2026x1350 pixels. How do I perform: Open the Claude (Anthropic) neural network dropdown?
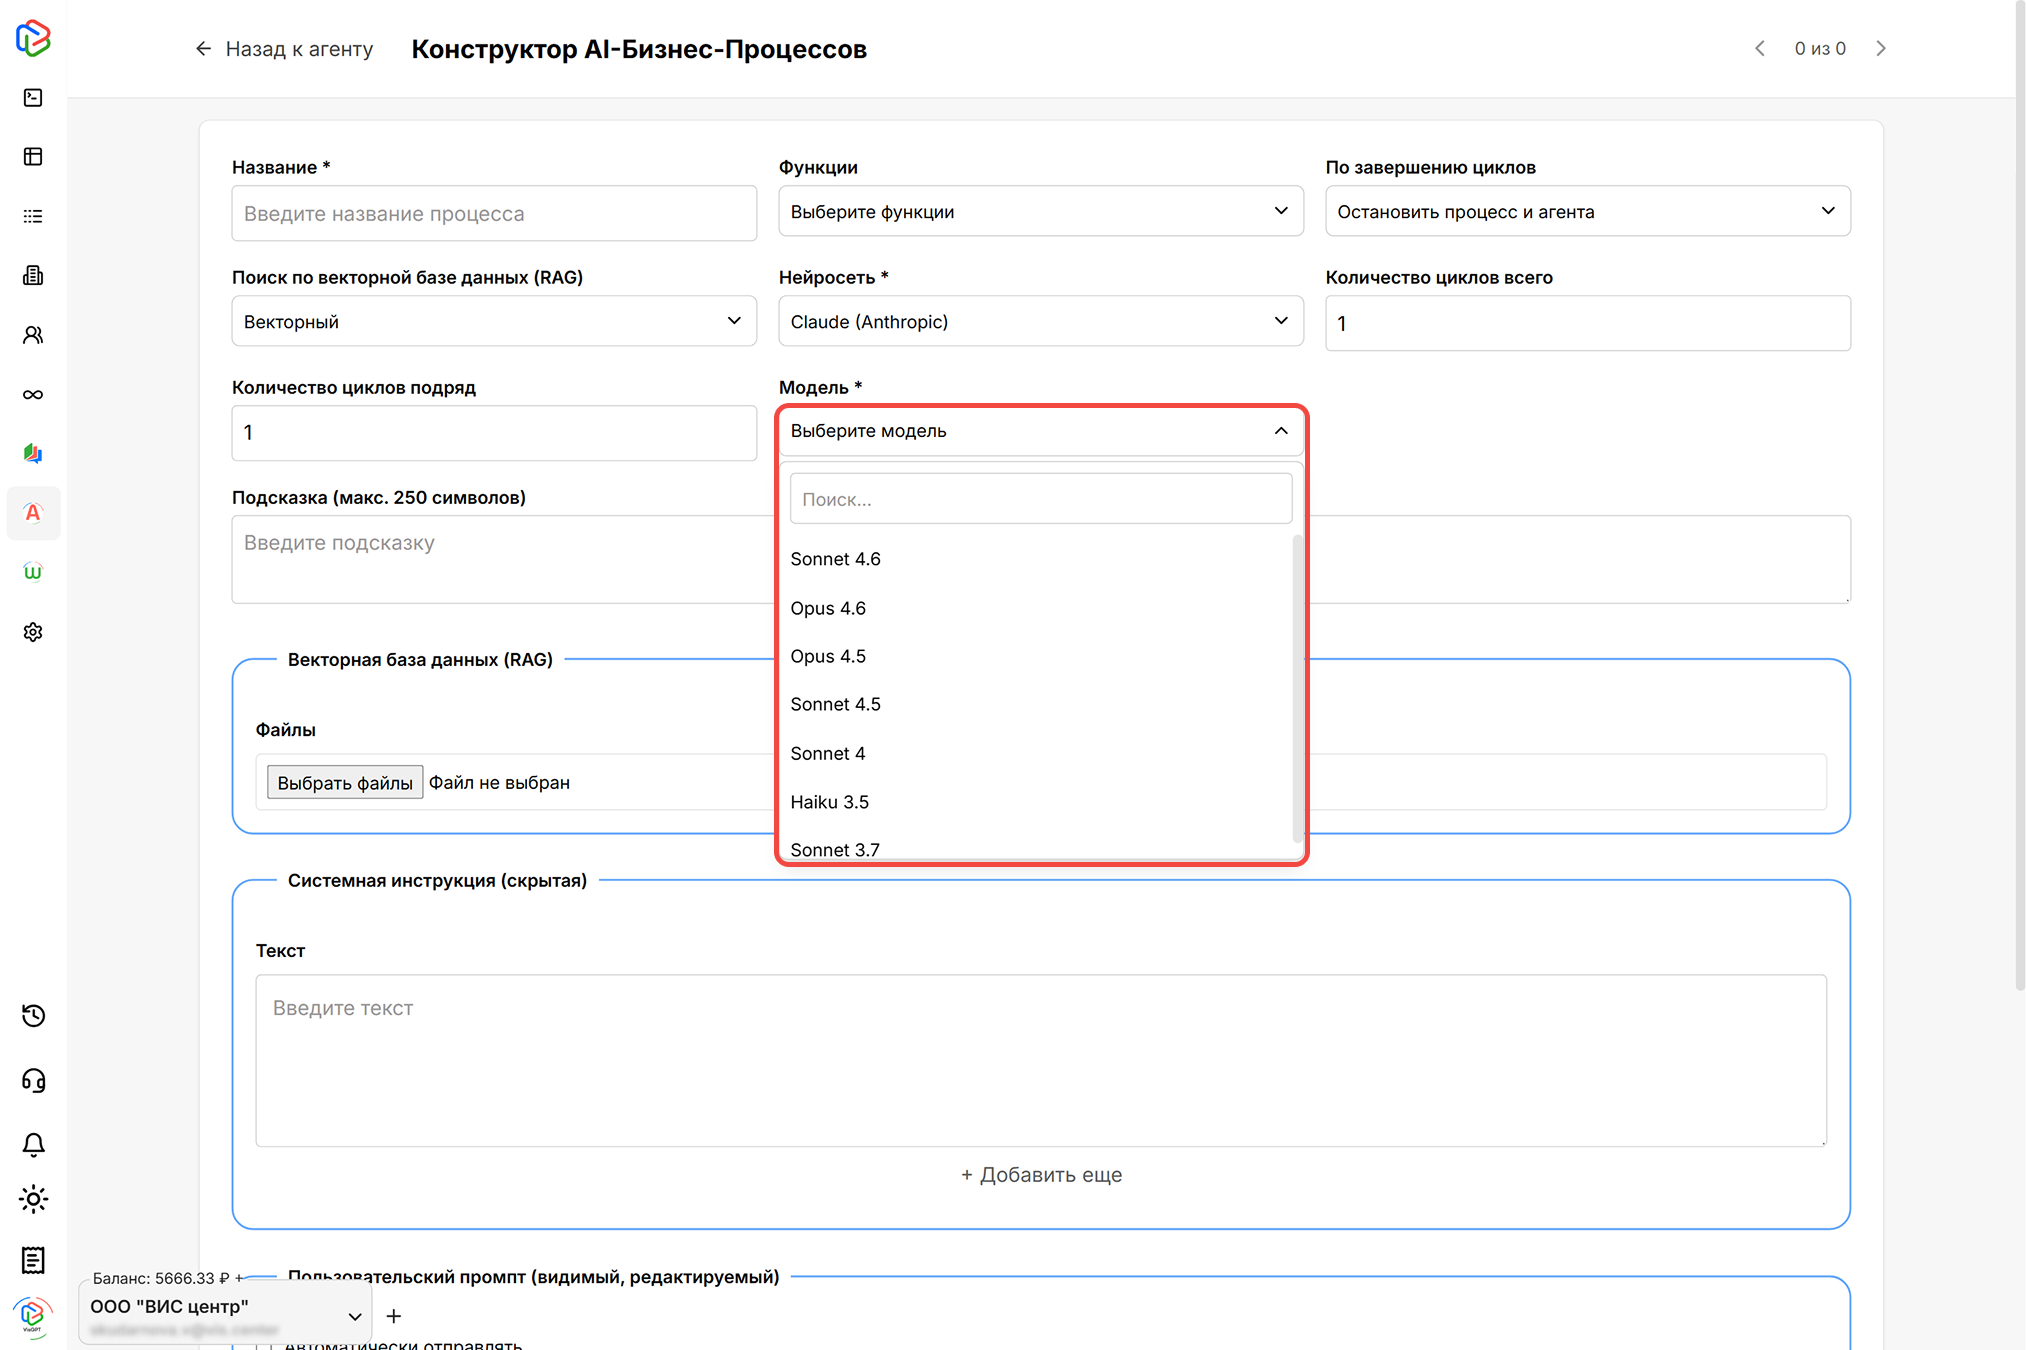coord(1040,321)
